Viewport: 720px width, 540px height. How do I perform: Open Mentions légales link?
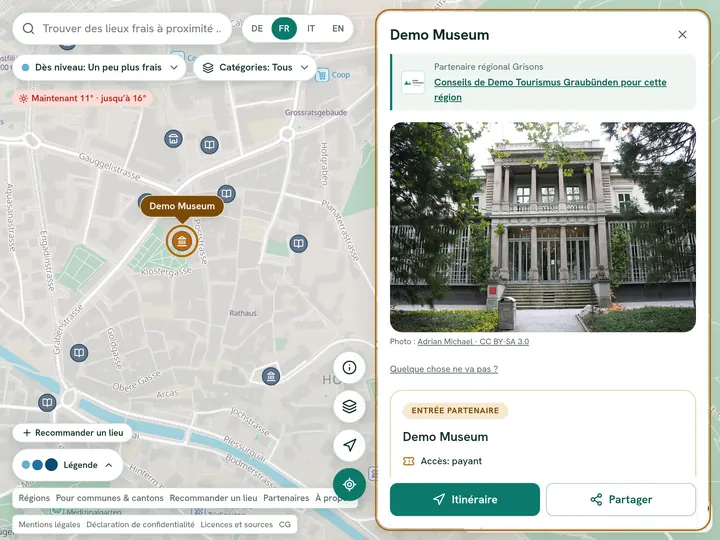(x=49, y=524)
